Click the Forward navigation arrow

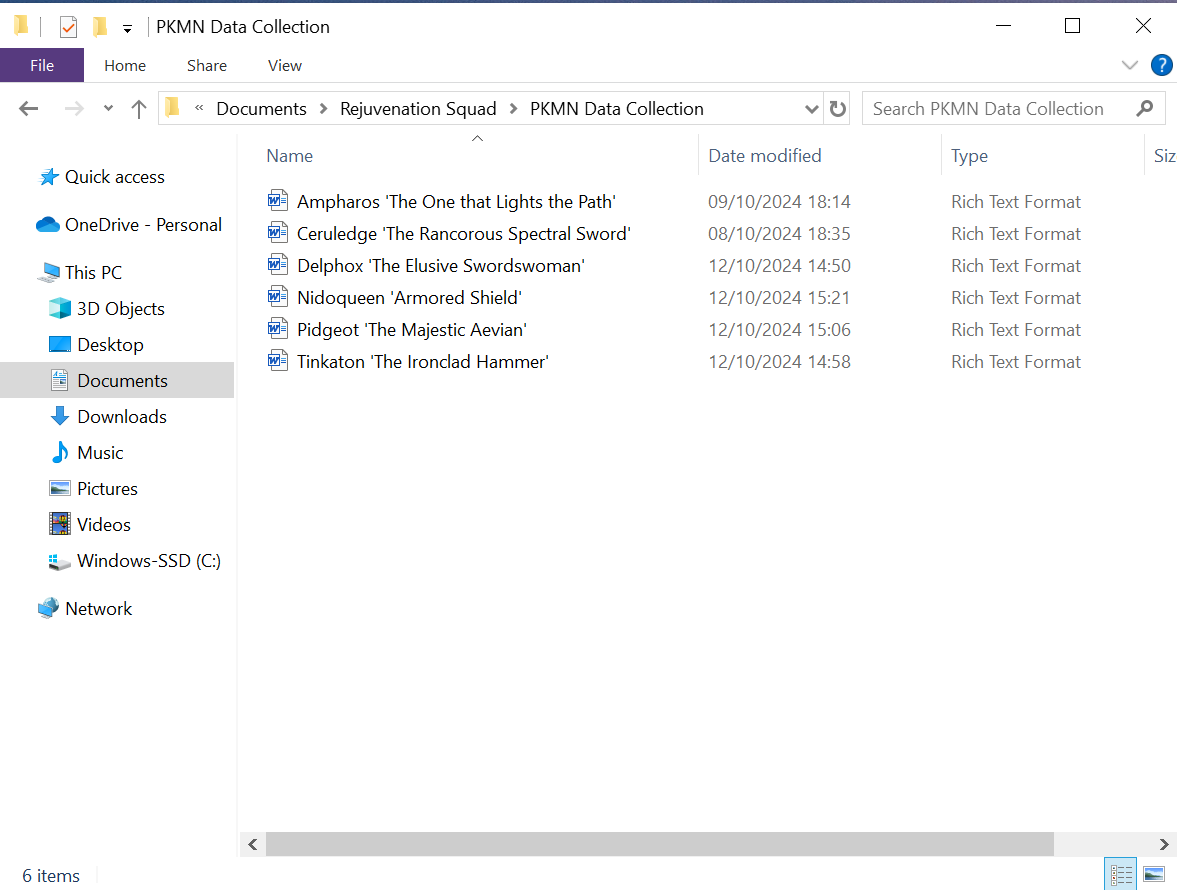pos(74,109)
